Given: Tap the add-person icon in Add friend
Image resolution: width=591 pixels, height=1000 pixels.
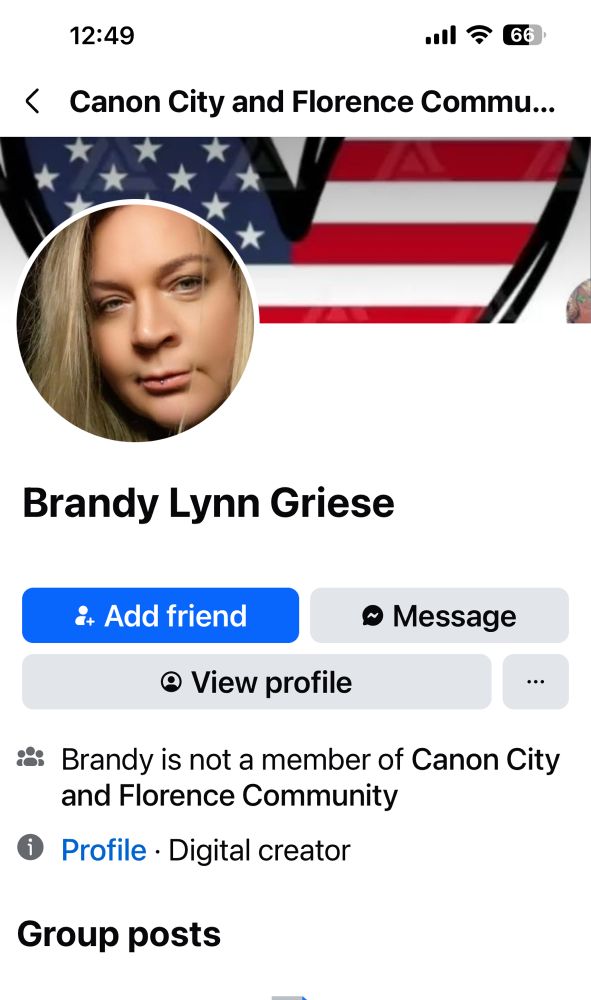Looking at the screenshot, I should coord(85,615).
